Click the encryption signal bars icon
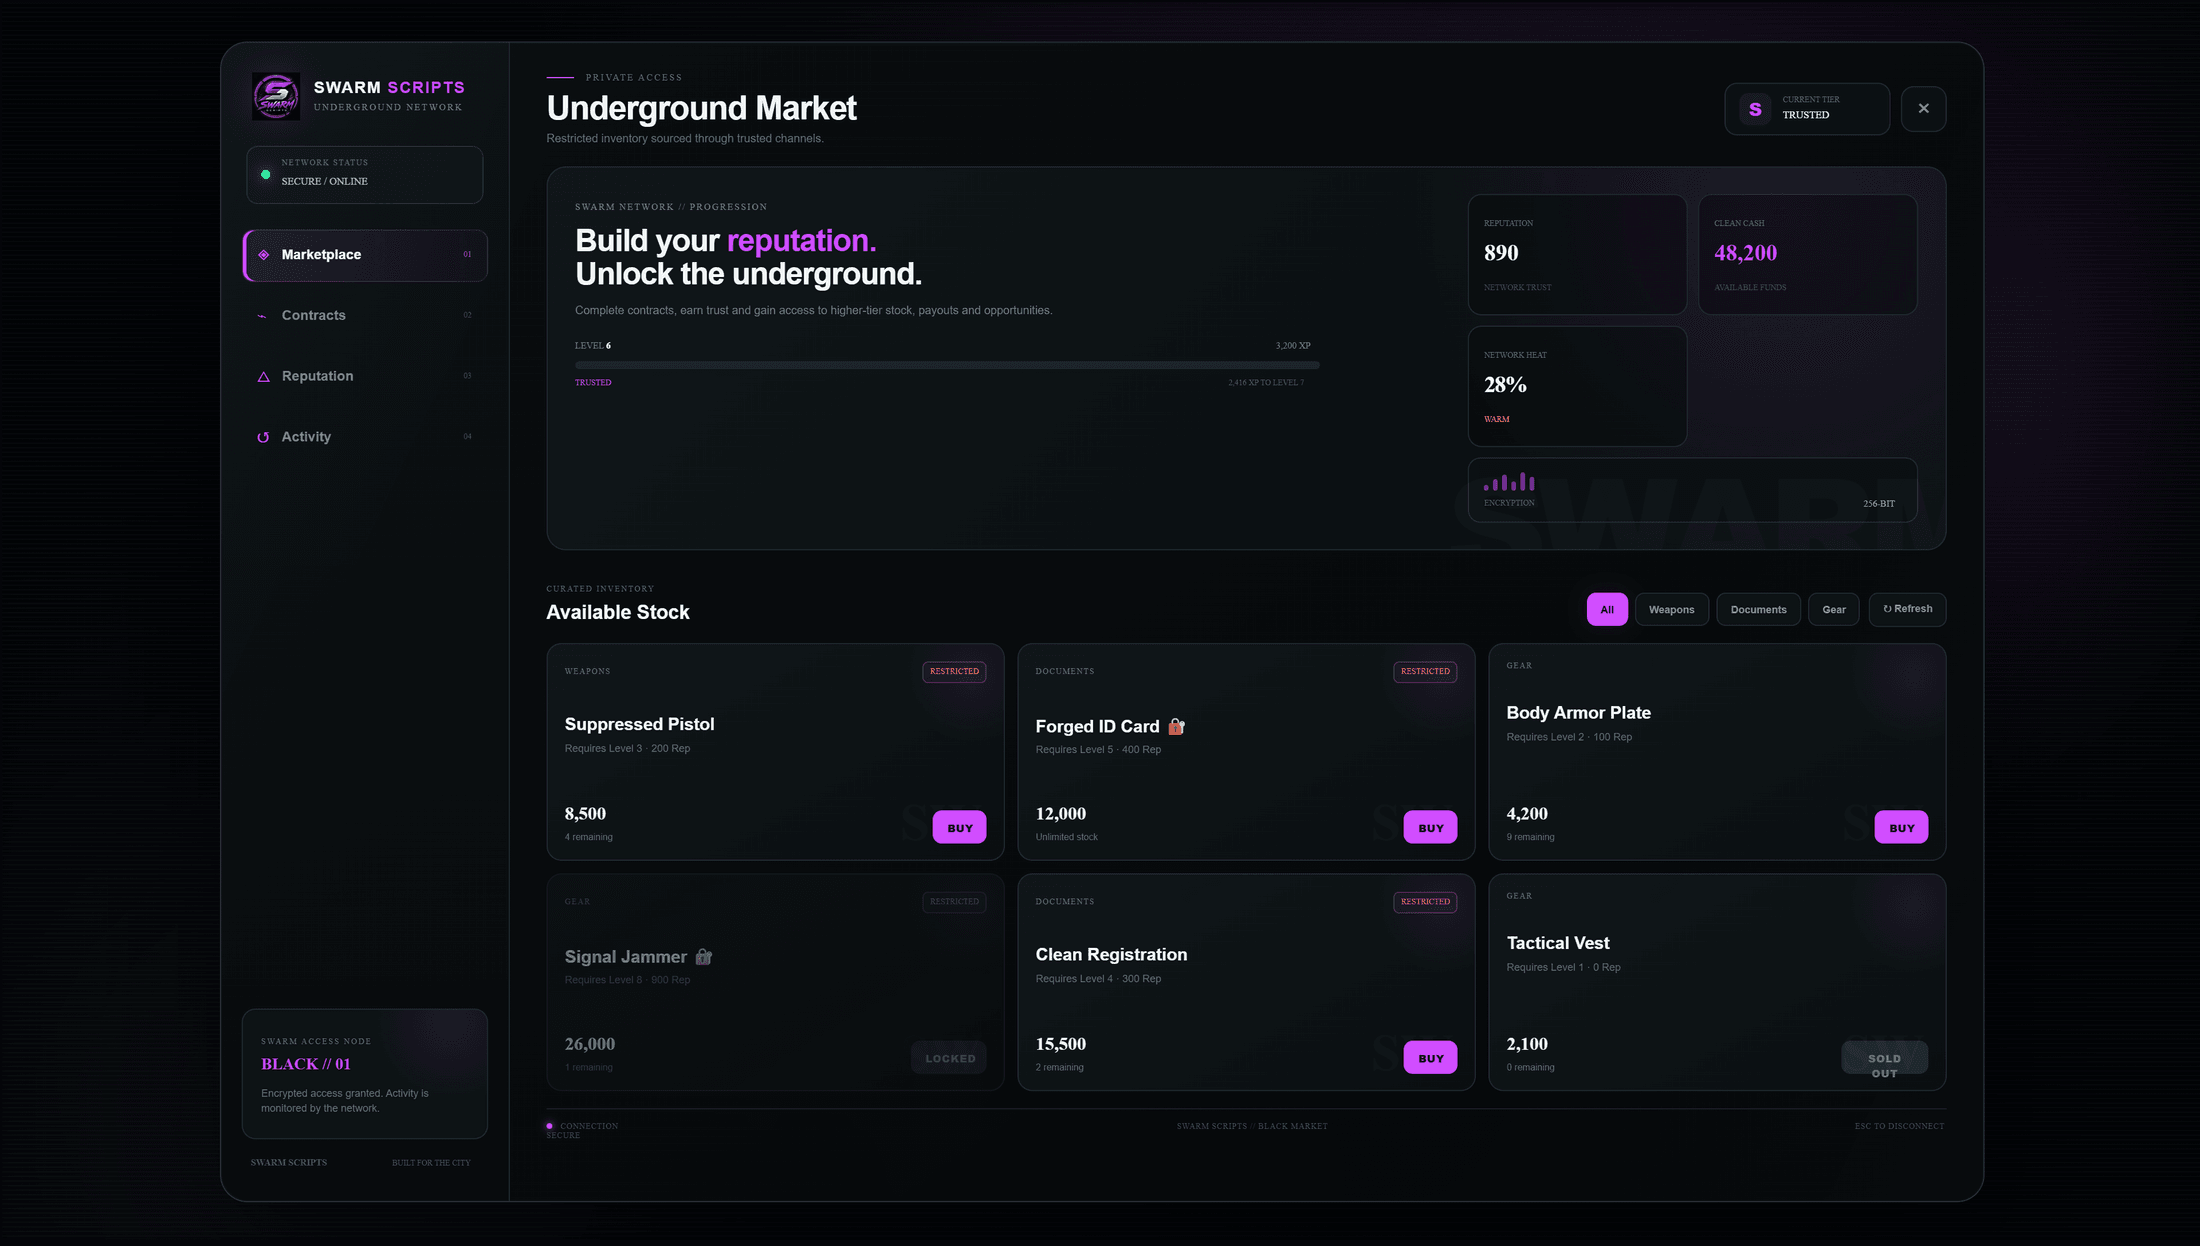 pyautogui.click(x=1509, y=482)
